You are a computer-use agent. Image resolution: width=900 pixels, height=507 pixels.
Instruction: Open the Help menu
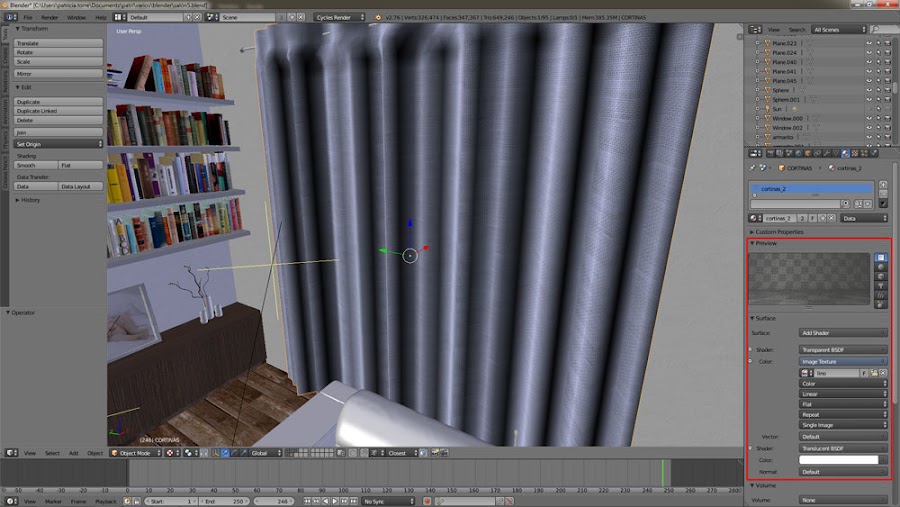tap(100, 17)
